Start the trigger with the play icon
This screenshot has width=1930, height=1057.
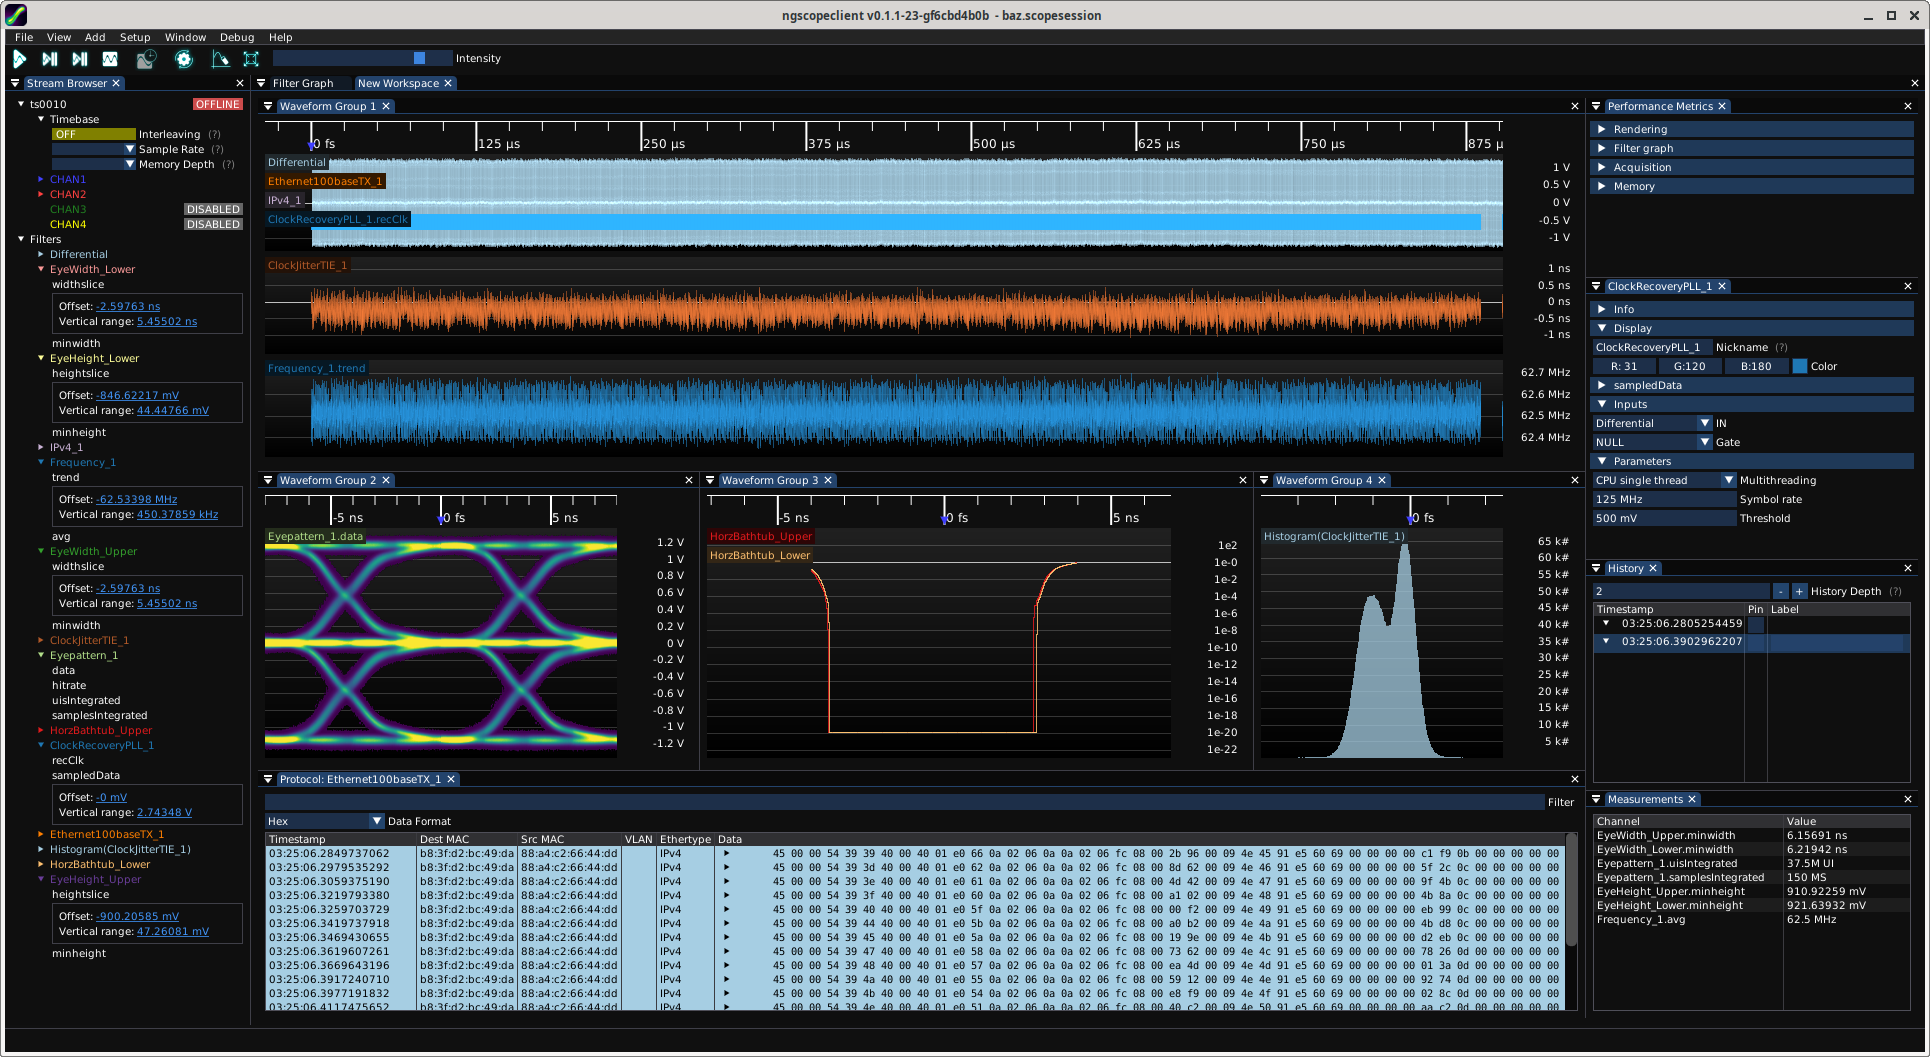[x=19, y=59]
